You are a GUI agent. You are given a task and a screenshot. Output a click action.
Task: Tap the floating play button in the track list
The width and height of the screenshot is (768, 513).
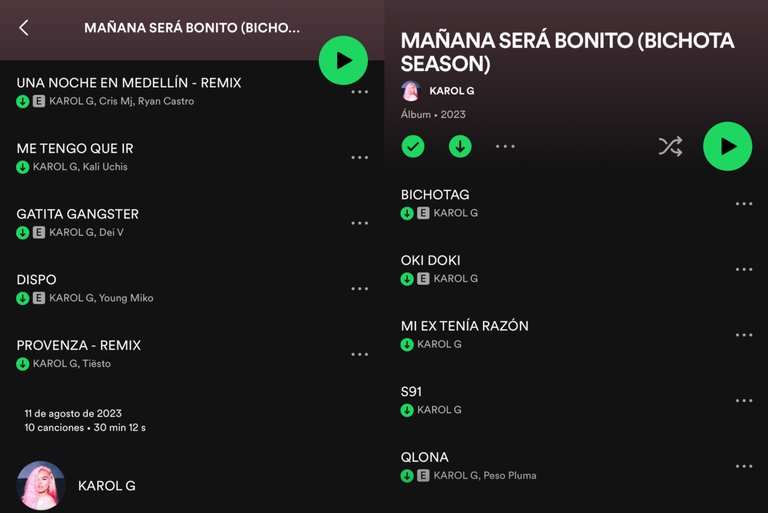(x=343, y=60)
